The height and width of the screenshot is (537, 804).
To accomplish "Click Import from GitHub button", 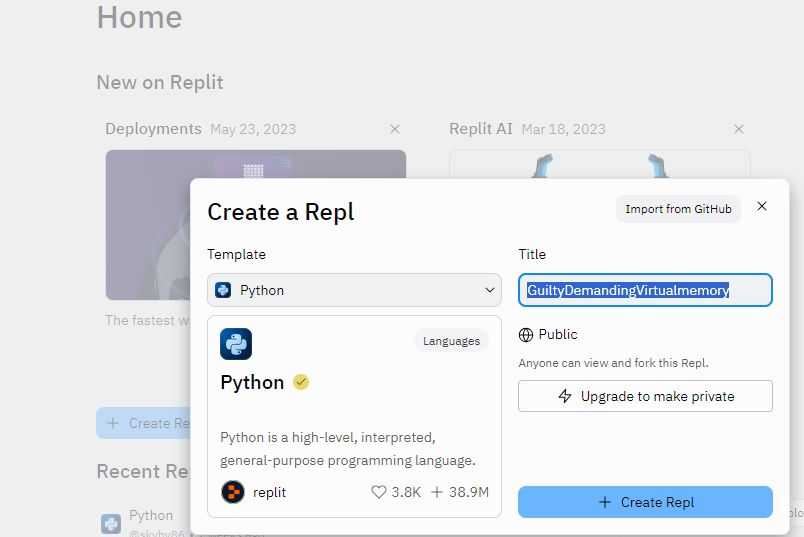I will (x=678, y=209).
